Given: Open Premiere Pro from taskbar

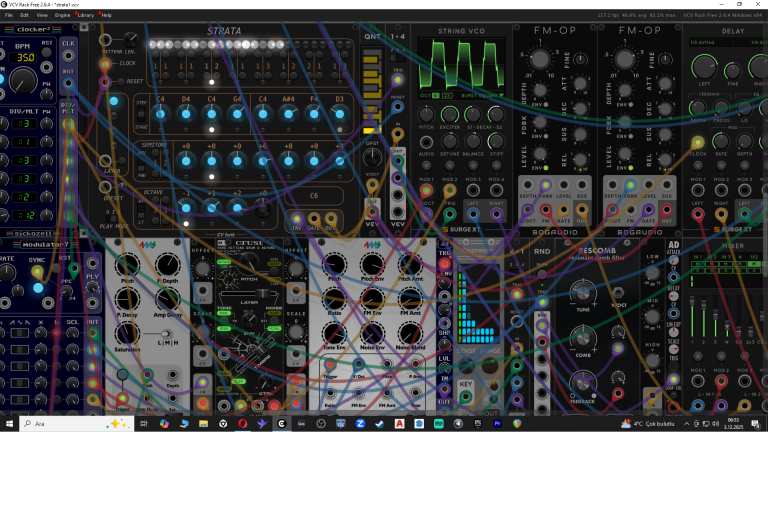Looking at the screenshot, I should tap(497, 424).
